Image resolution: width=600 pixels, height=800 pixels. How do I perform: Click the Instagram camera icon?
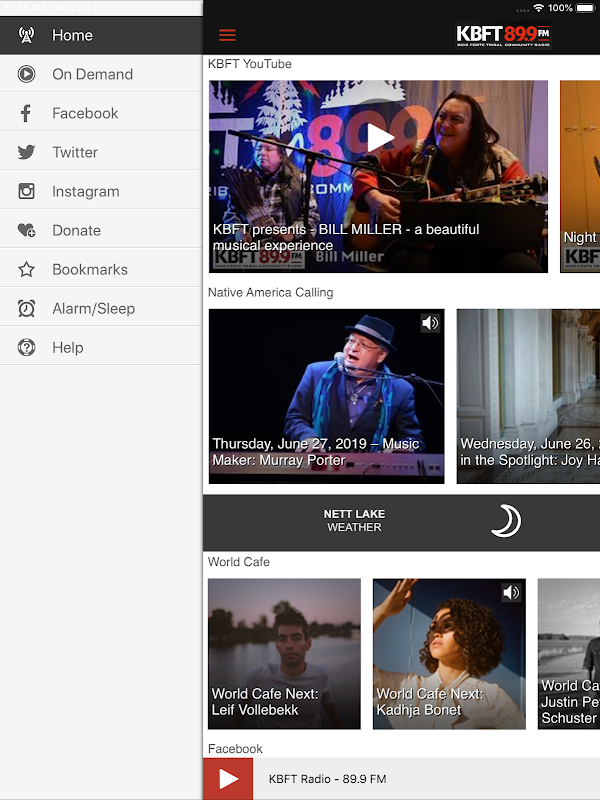coord(27,191)
